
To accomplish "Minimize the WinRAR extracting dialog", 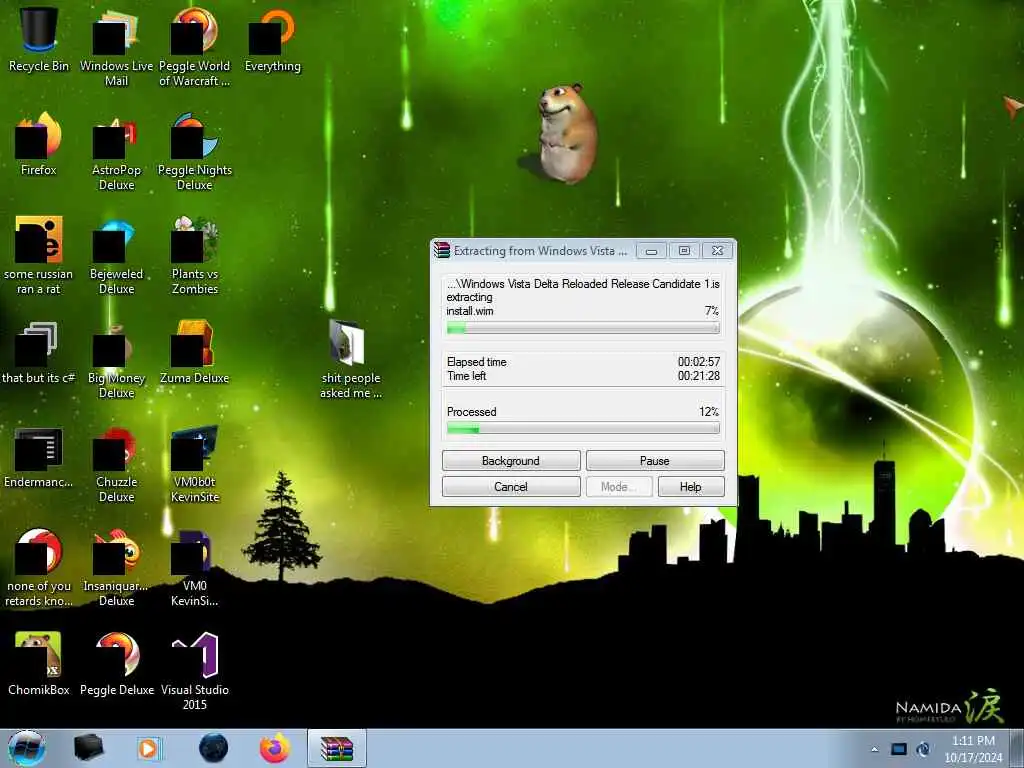I will point(651,251).
